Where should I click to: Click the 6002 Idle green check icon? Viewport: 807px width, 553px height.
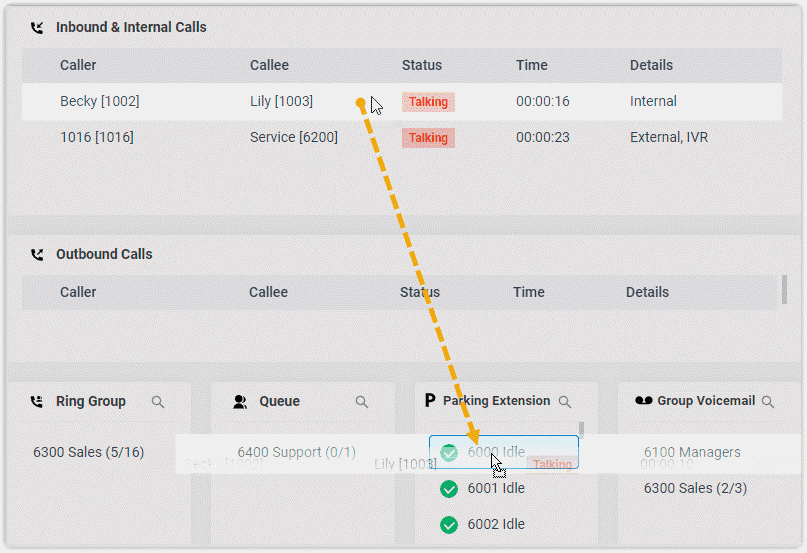click(449, 525)
